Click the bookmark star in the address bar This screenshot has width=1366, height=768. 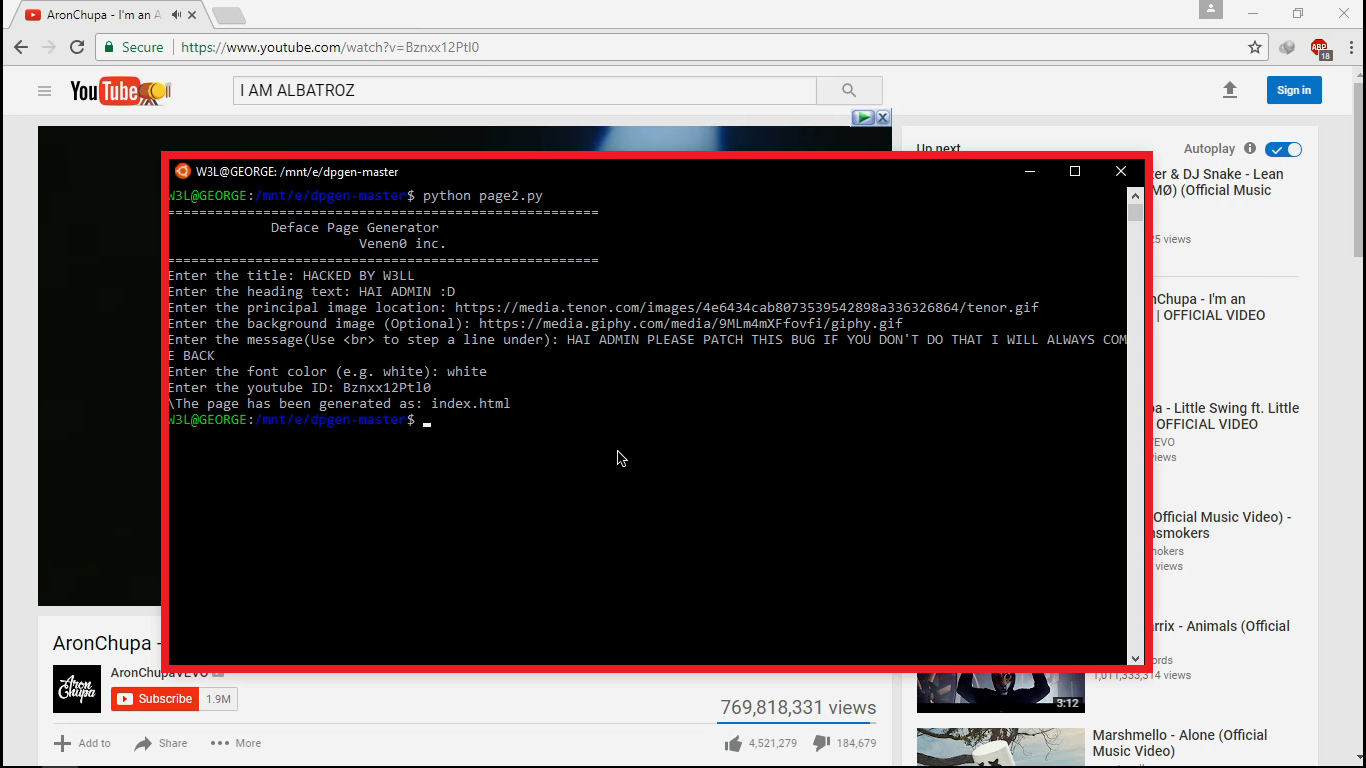(x=1254, y=47)
